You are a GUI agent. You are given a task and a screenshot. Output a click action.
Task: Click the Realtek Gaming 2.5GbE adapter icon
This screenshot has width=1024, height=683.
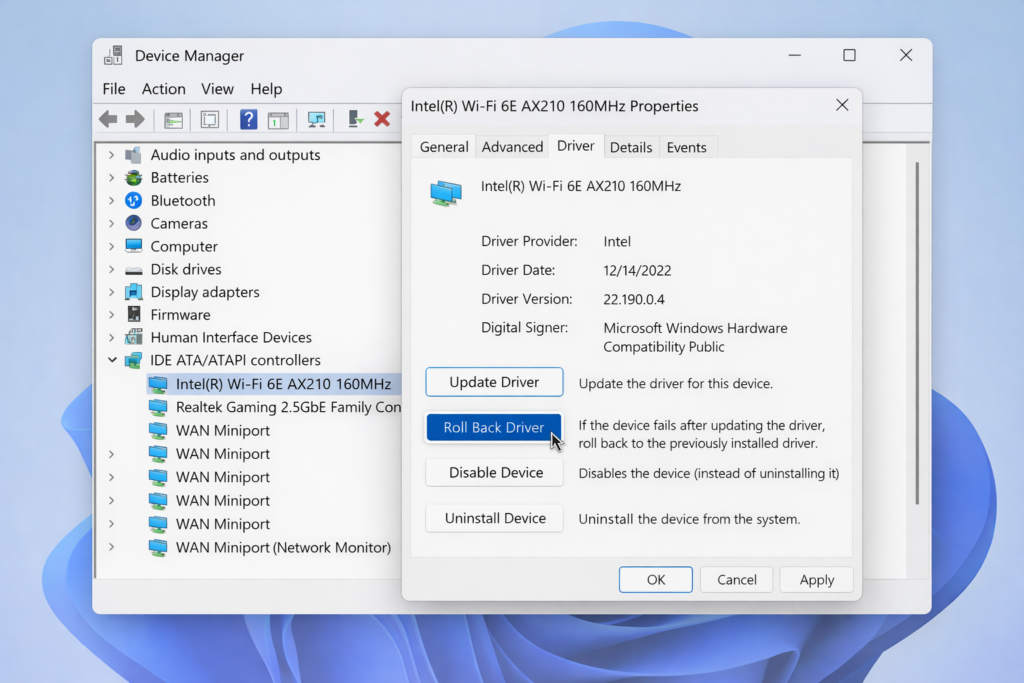[x=158, y=407]
